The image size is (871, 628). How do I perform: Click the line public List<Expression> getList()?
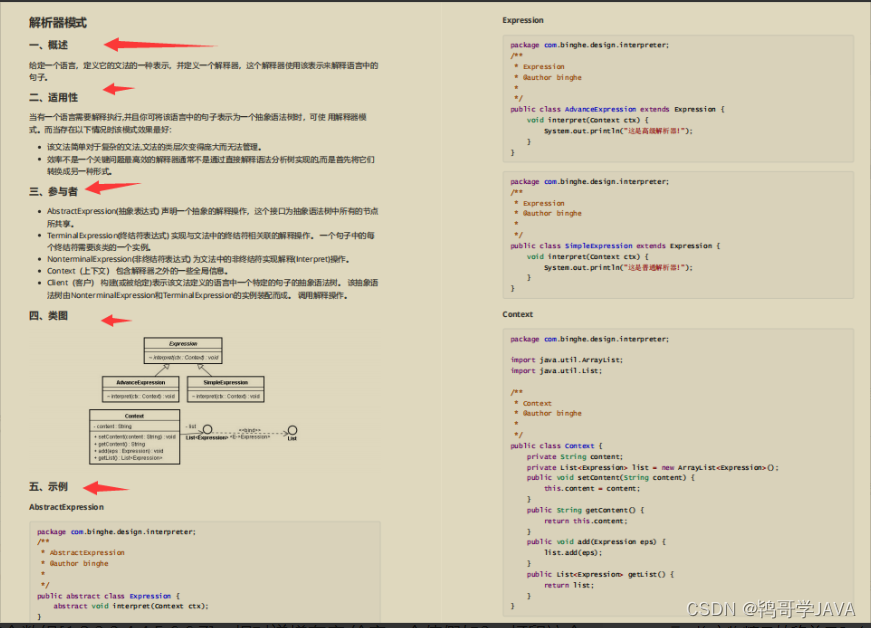tap(600, 575)
